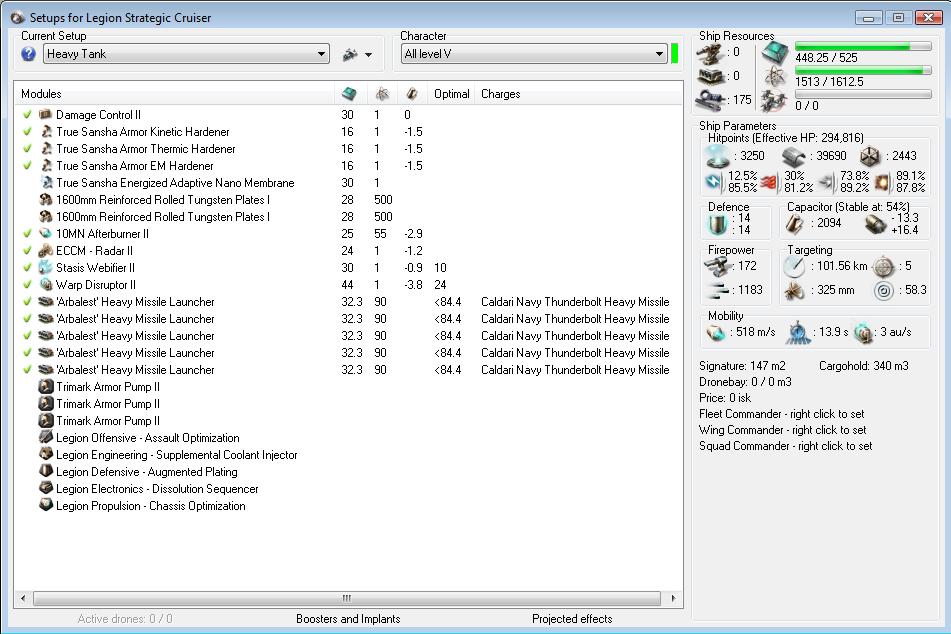Open the Current Setup dropdown showing Heavy Tank
Screen dimensions: 951x634
point(186,54)
